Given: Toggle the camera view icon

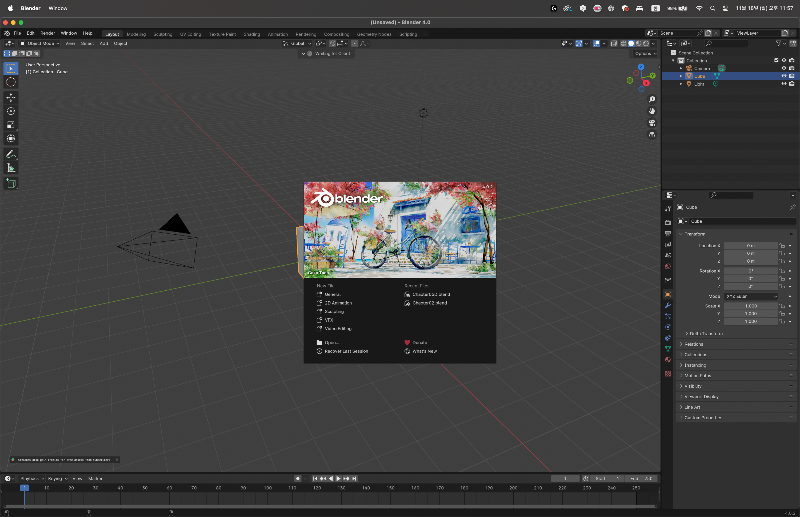Looking at the screenshot, I should tap(652, 123).
